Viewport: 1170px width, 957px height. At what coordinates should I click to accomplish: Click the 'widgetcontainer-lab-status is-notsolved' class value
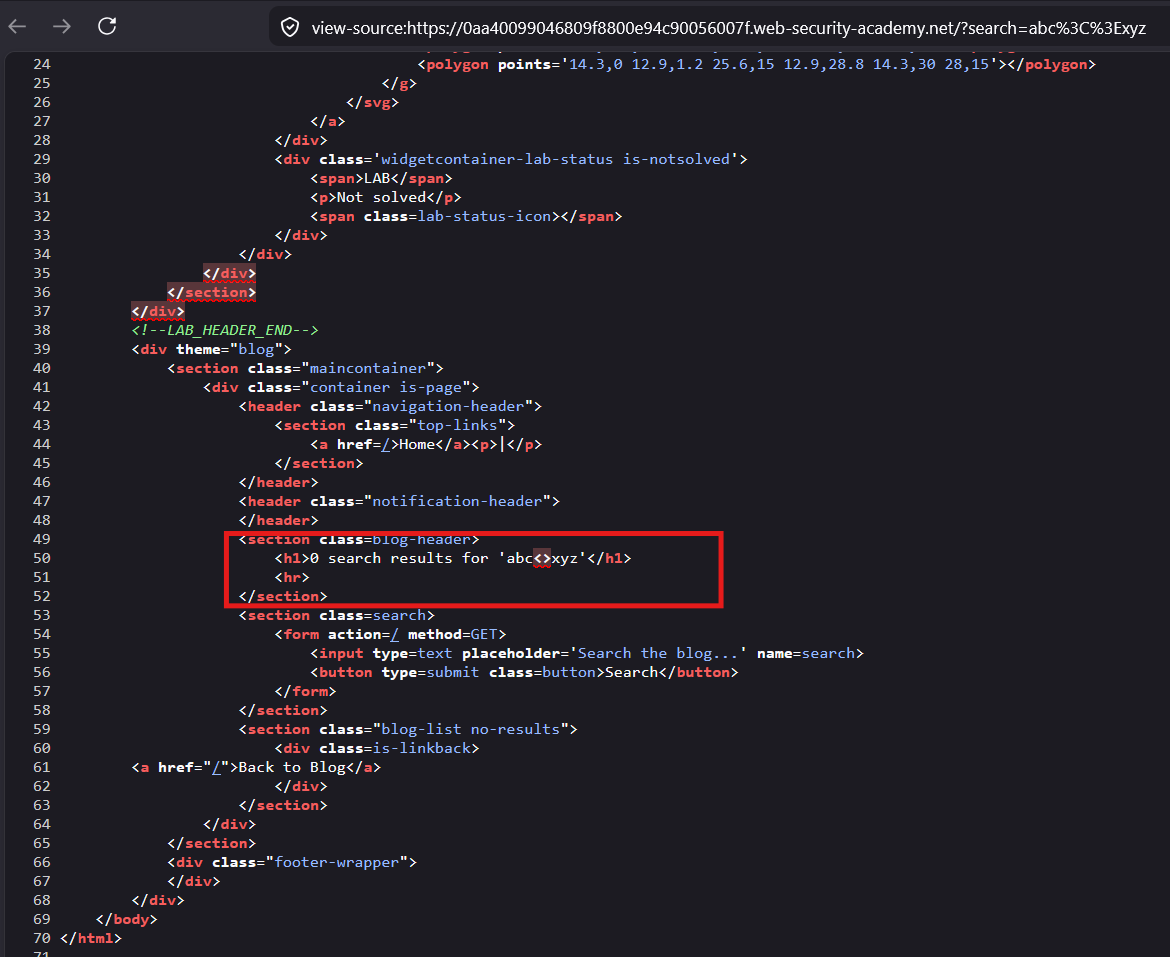coord(555,160)
